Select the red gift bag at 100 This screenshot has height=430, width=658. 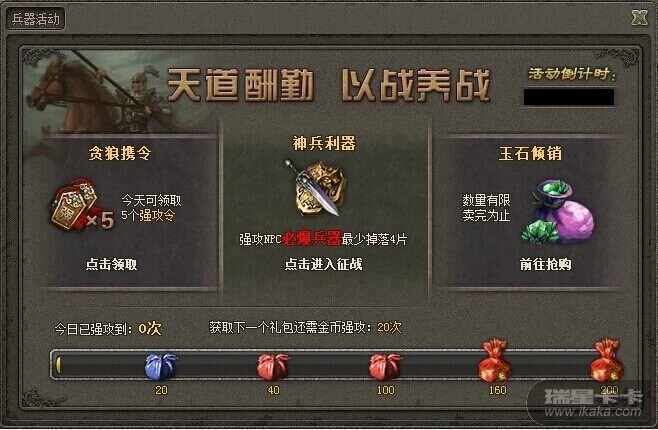click(x=385, y=367)
